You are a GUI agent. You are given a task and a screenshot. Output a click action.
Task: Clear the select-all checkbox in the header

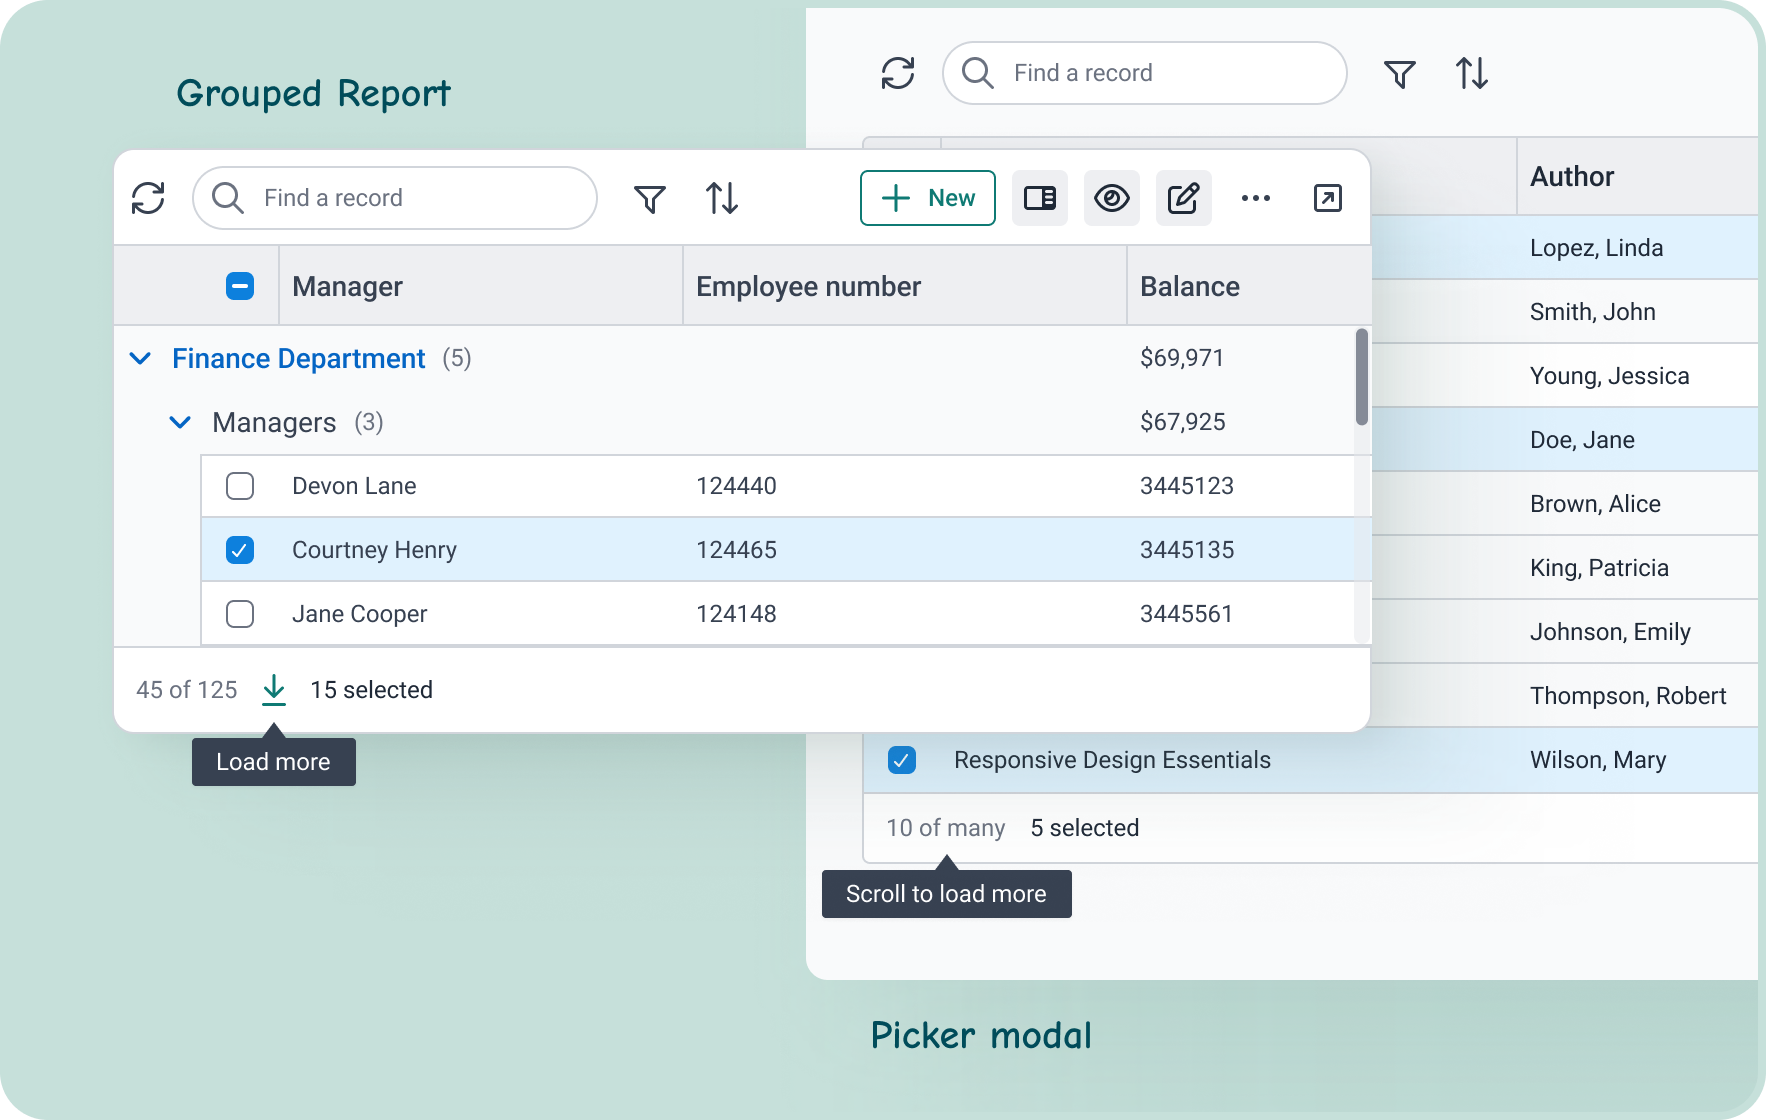coord(240,286)
